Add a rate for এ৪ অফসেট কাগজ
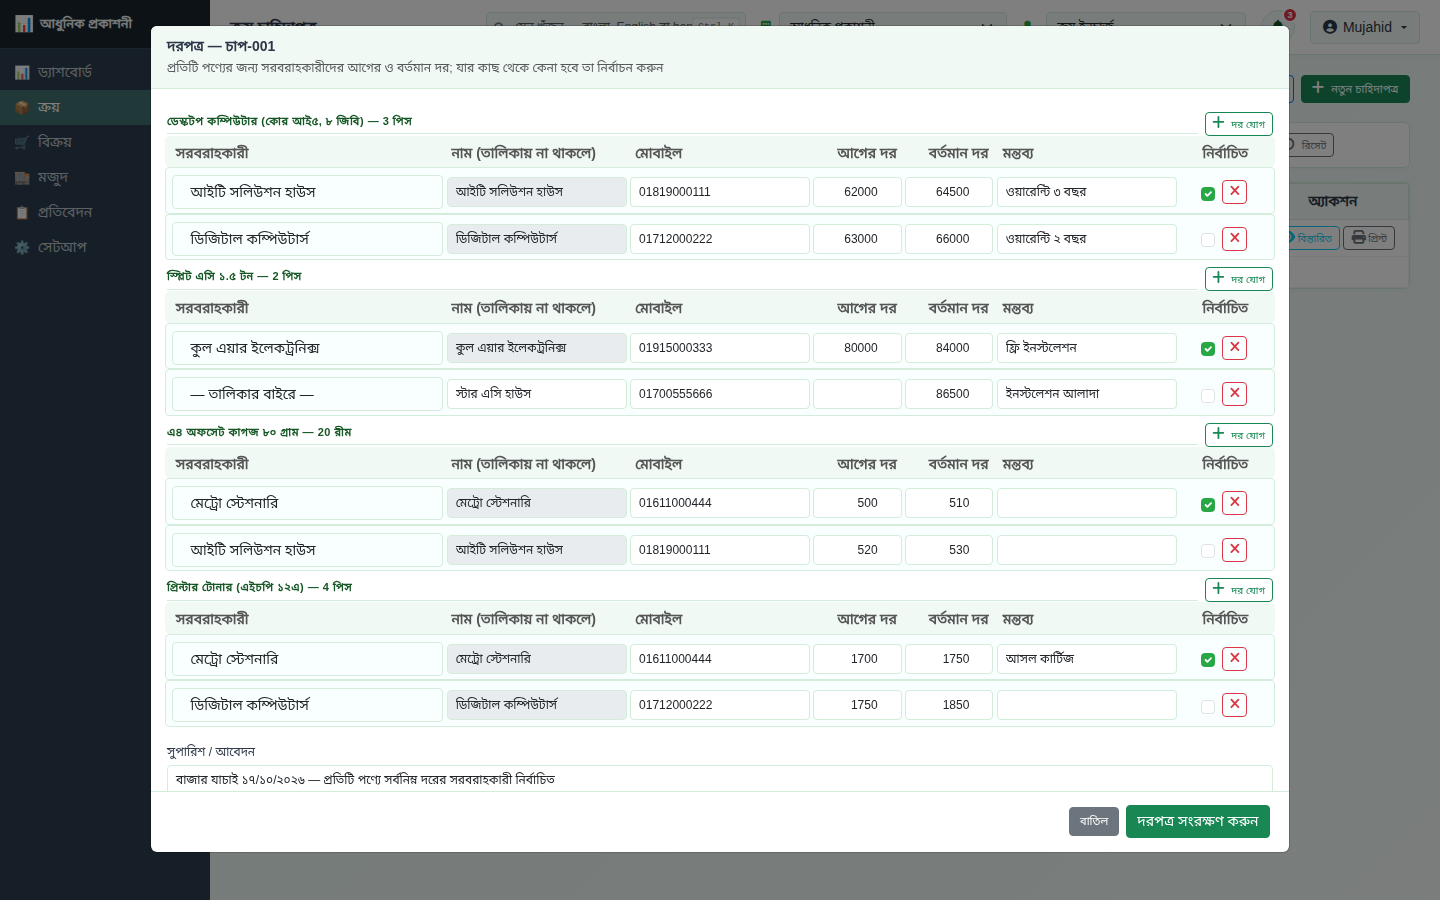The image size is (1440, 900). [x=1238, y=434]
